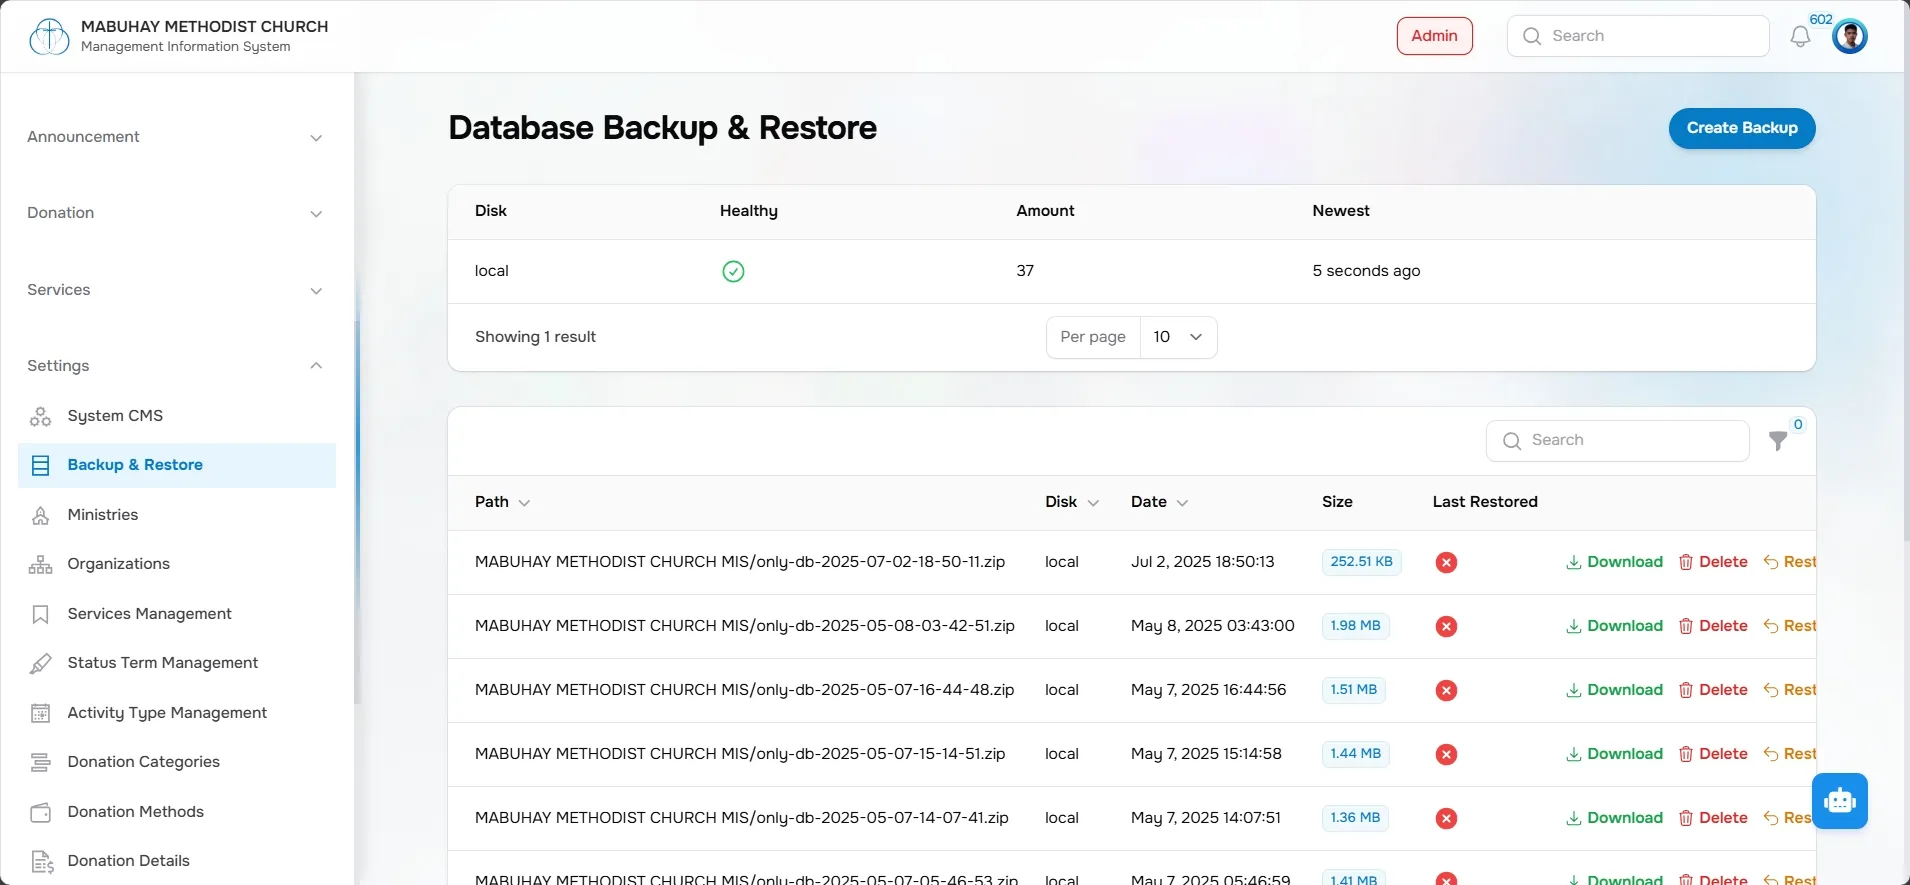The height and width of the screenshot is (885, 1910).
Task: Click red not-restored icon for Jul 2 backup
Action: tap(1446, 562)
